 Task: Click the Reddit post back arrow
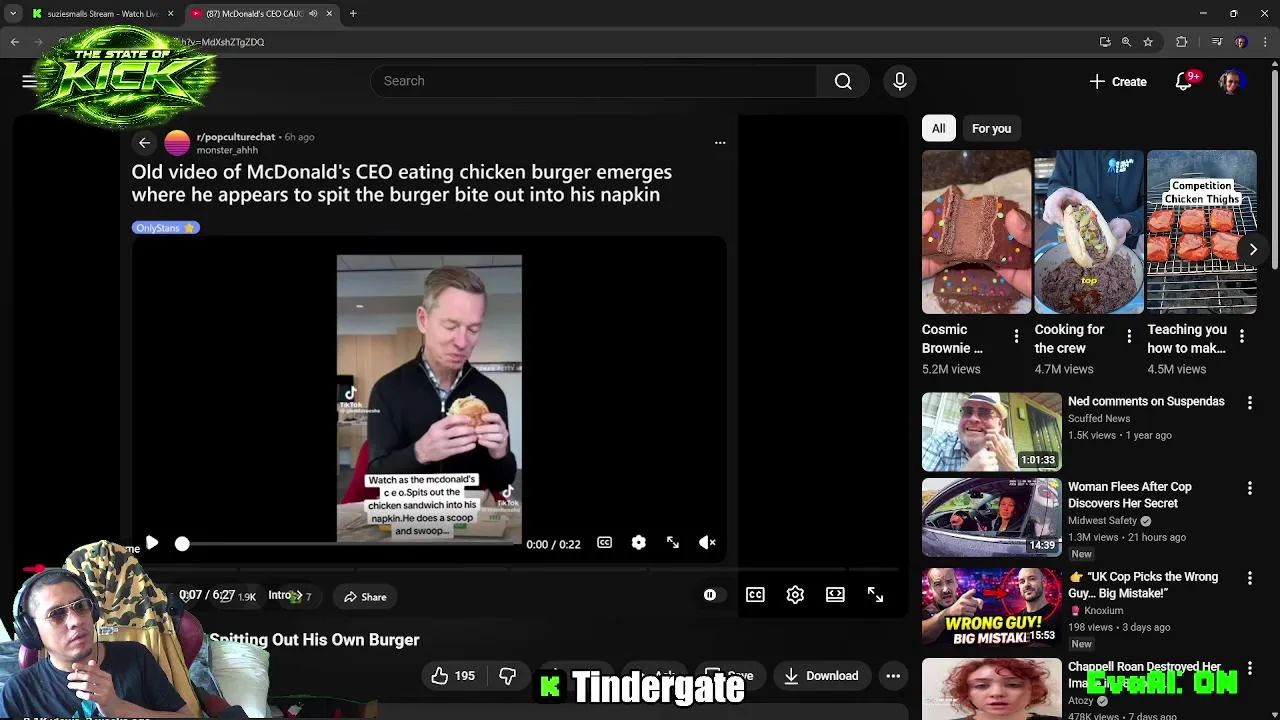[144, 143]
